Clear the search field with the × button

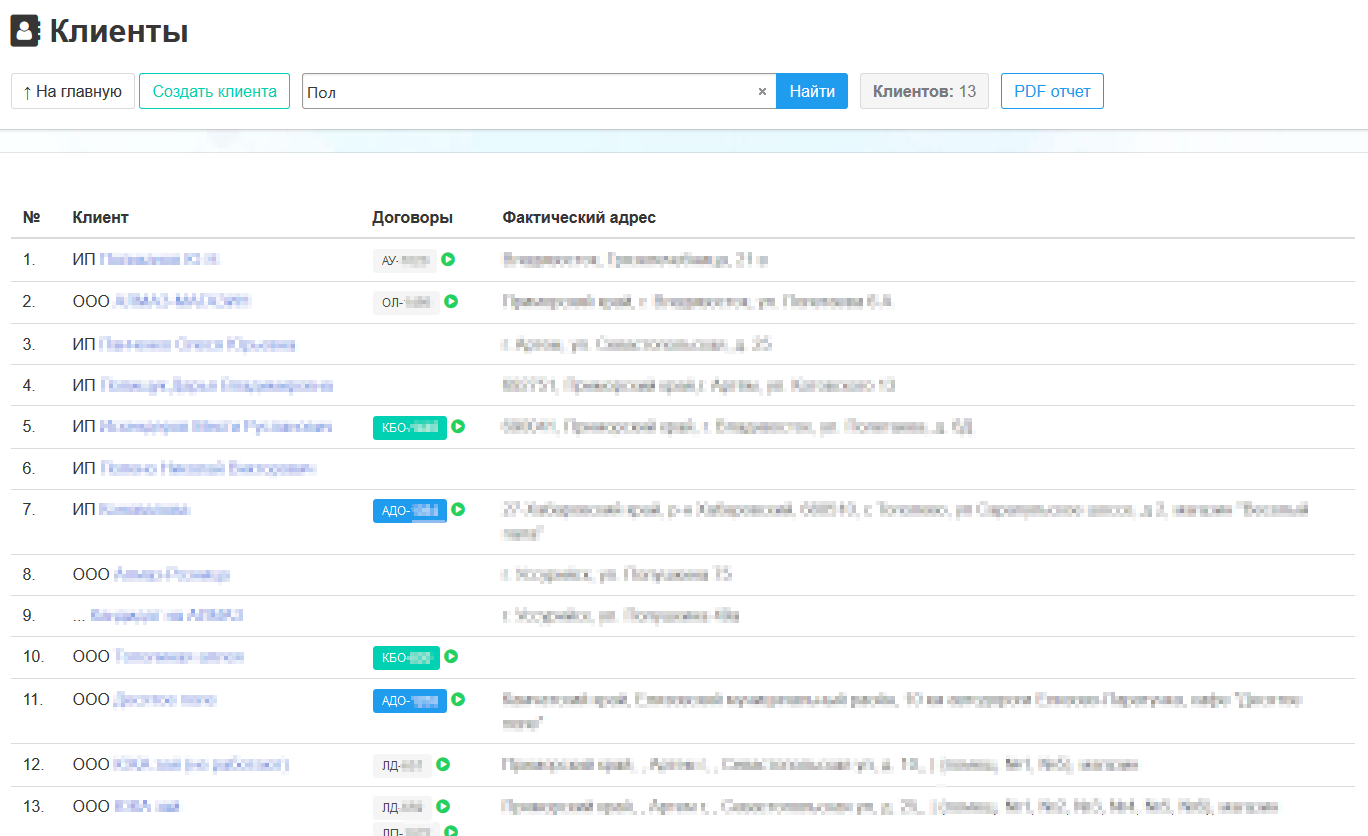pyautogui.click(x=762, y=91)
